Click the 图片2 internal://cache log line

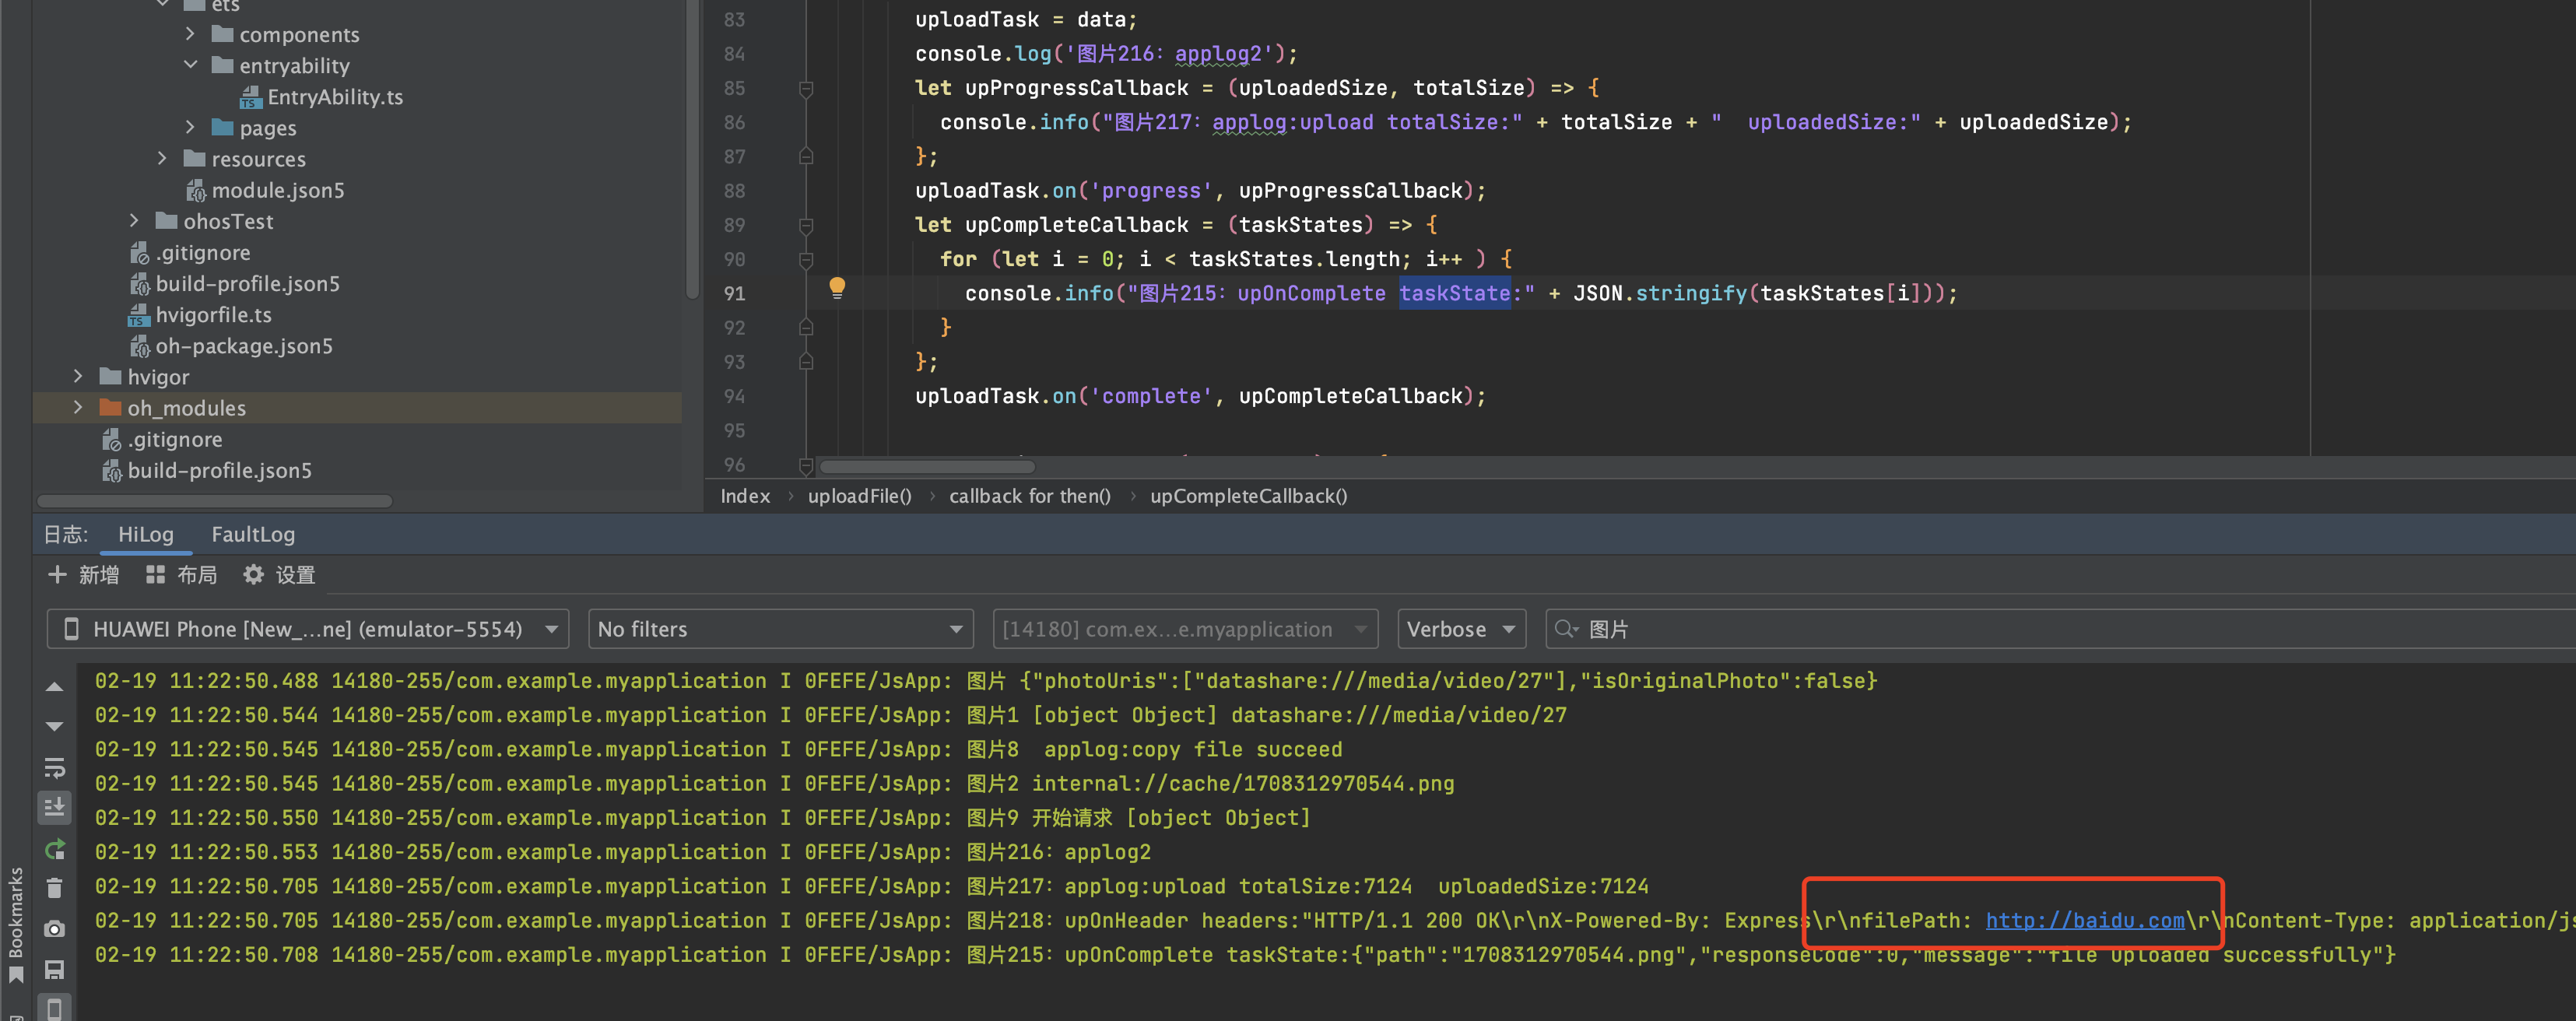[774, 784]
